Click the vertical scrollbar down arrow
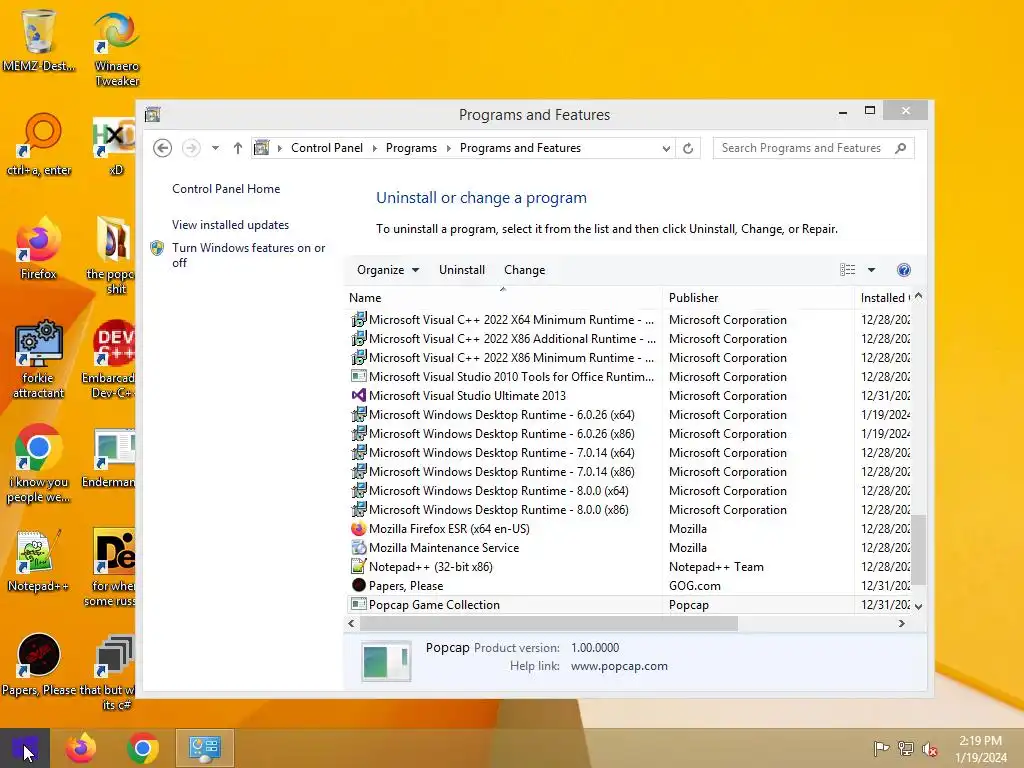The width and height of the screenshot is (1024, 768). pos(919,606)
